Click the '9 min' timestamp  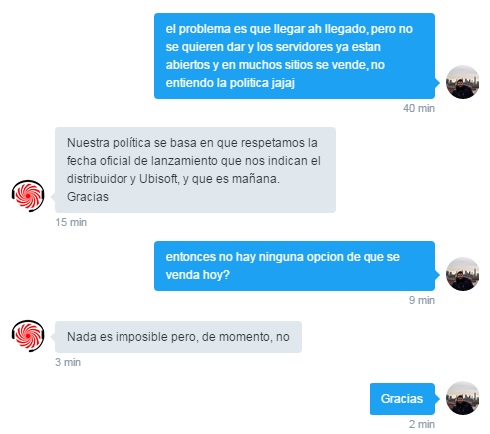pos(422,300)
